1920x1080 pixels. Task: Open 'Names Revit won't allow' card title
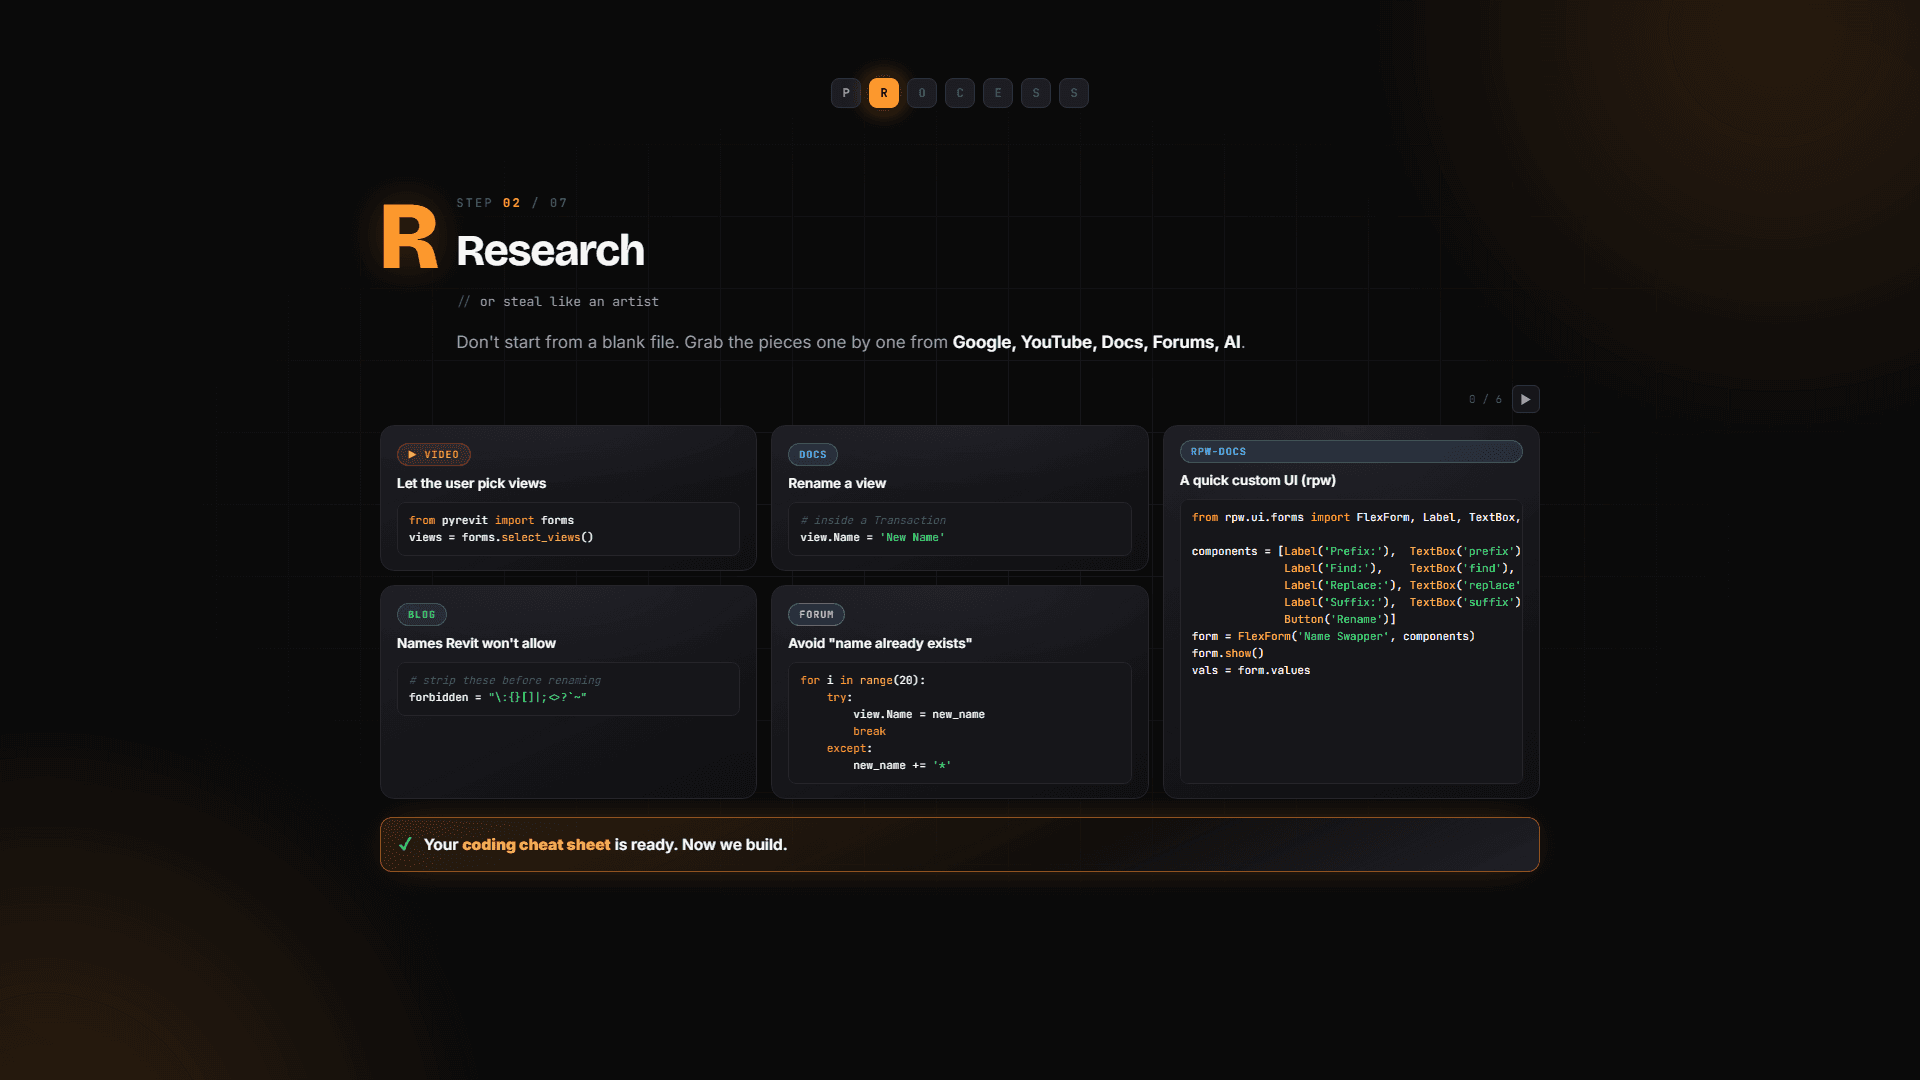click(476, 643)
